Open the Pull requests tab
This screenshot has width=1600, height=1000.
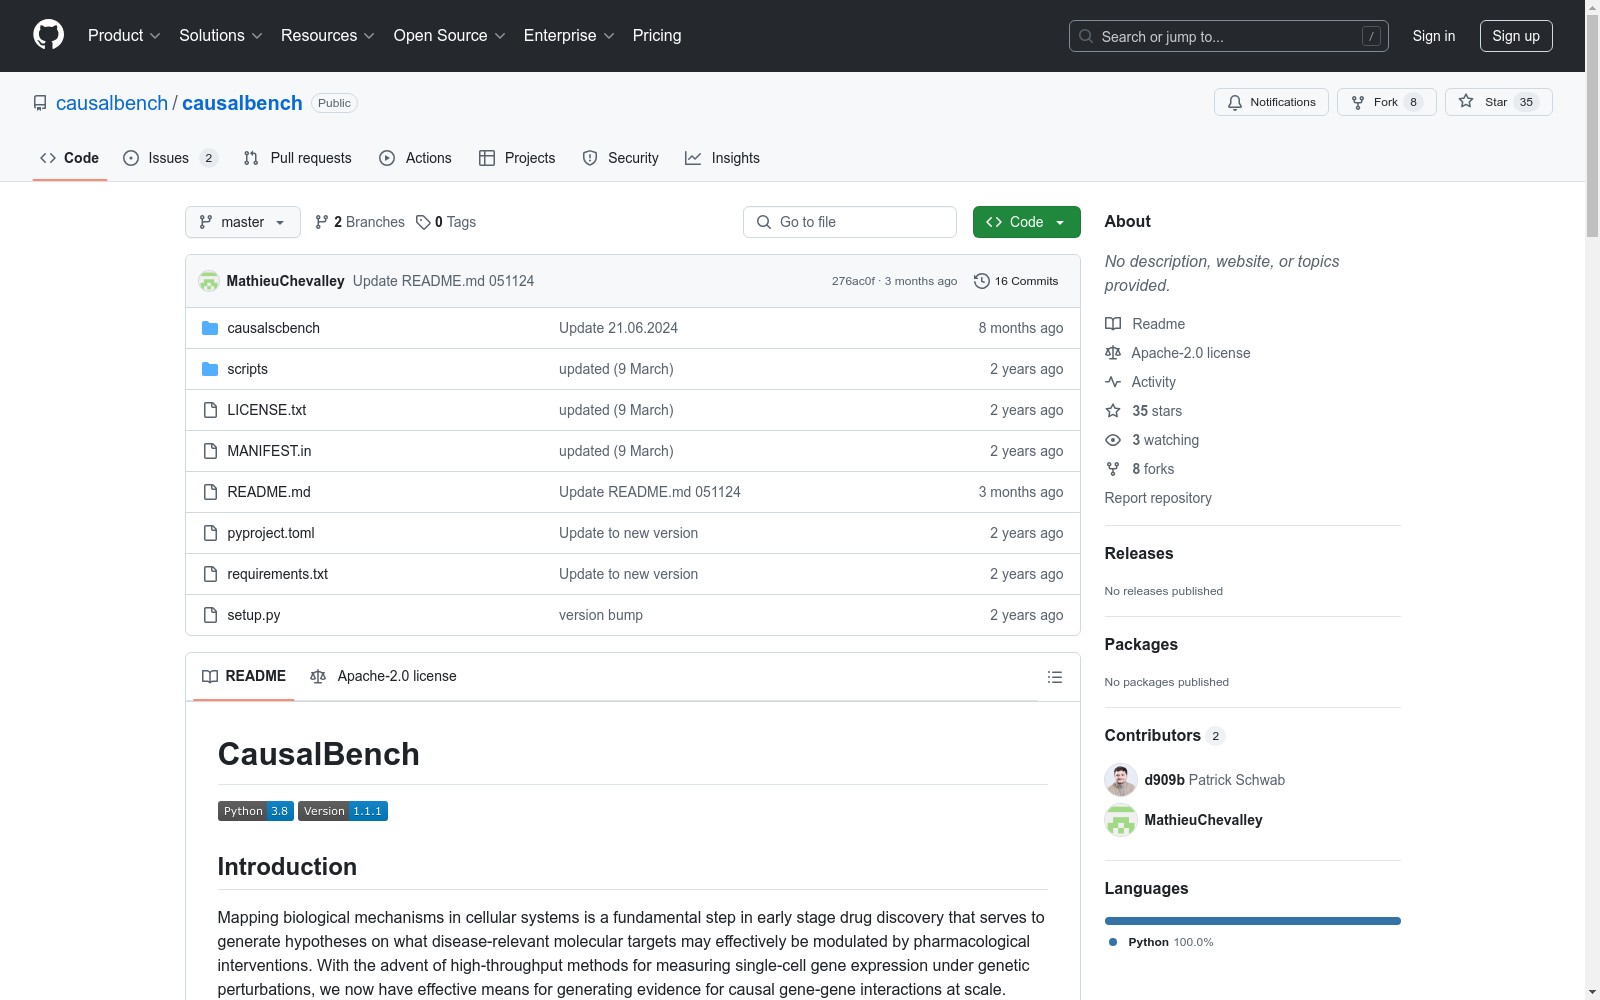(x=297, y=158)
